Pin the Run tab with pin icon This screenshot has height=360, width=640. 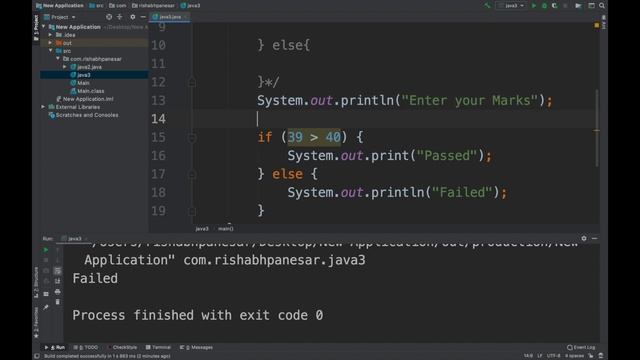[x=46, y=307]
